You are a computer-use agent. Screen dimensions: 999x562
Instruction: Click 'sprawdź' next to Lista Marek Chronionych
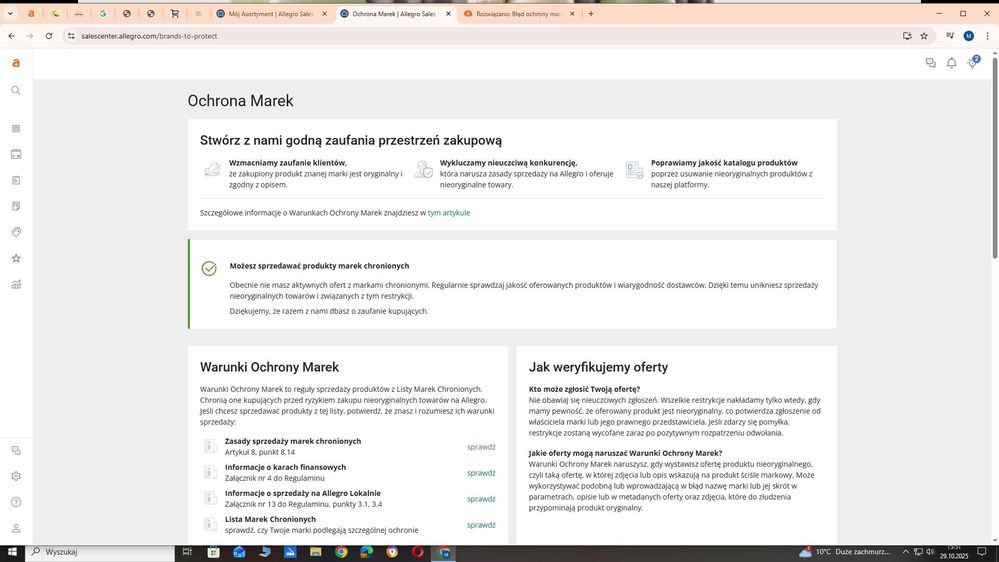point(480,525)
